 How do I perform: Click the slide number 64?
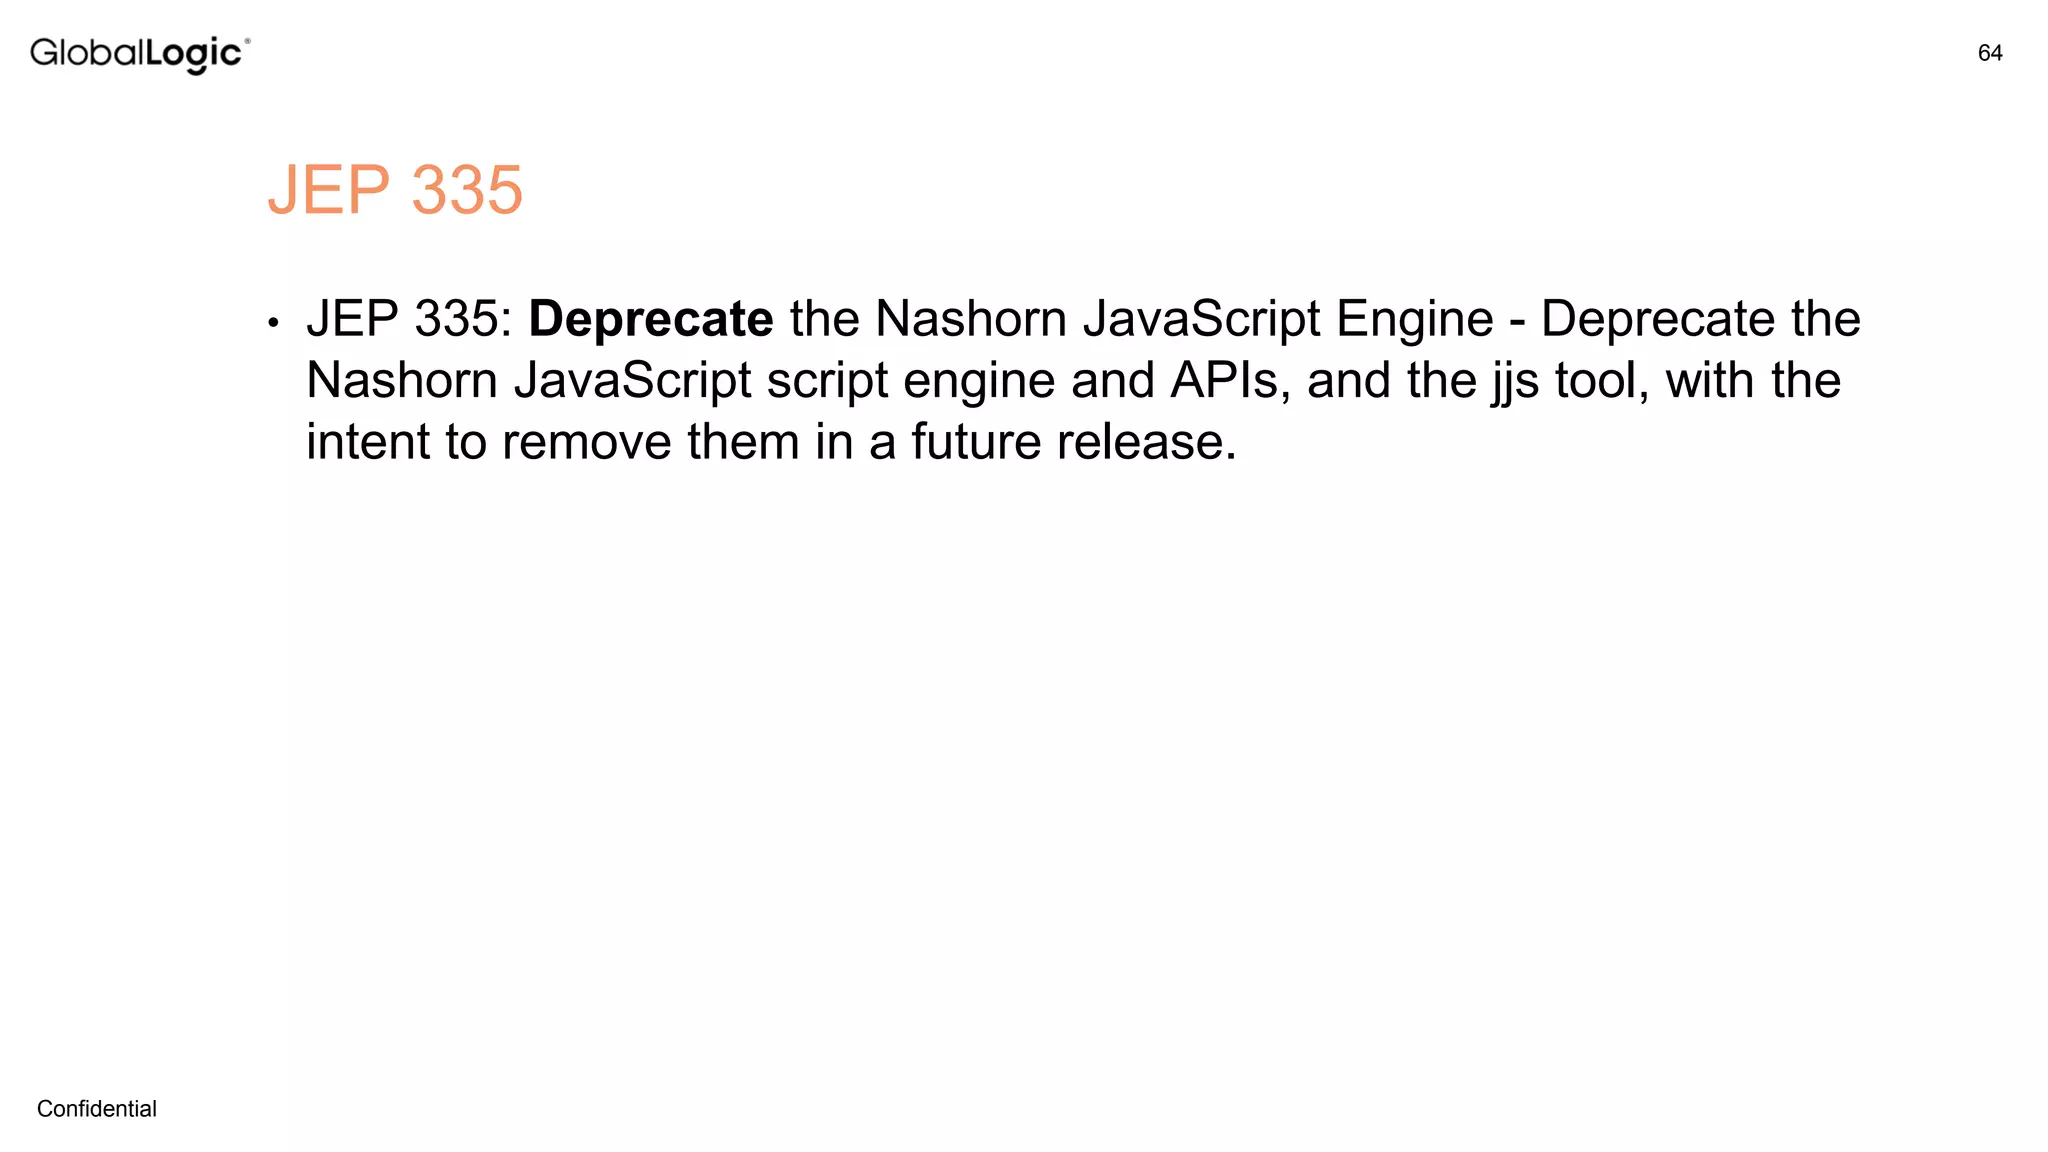(x=1990, y=53)
